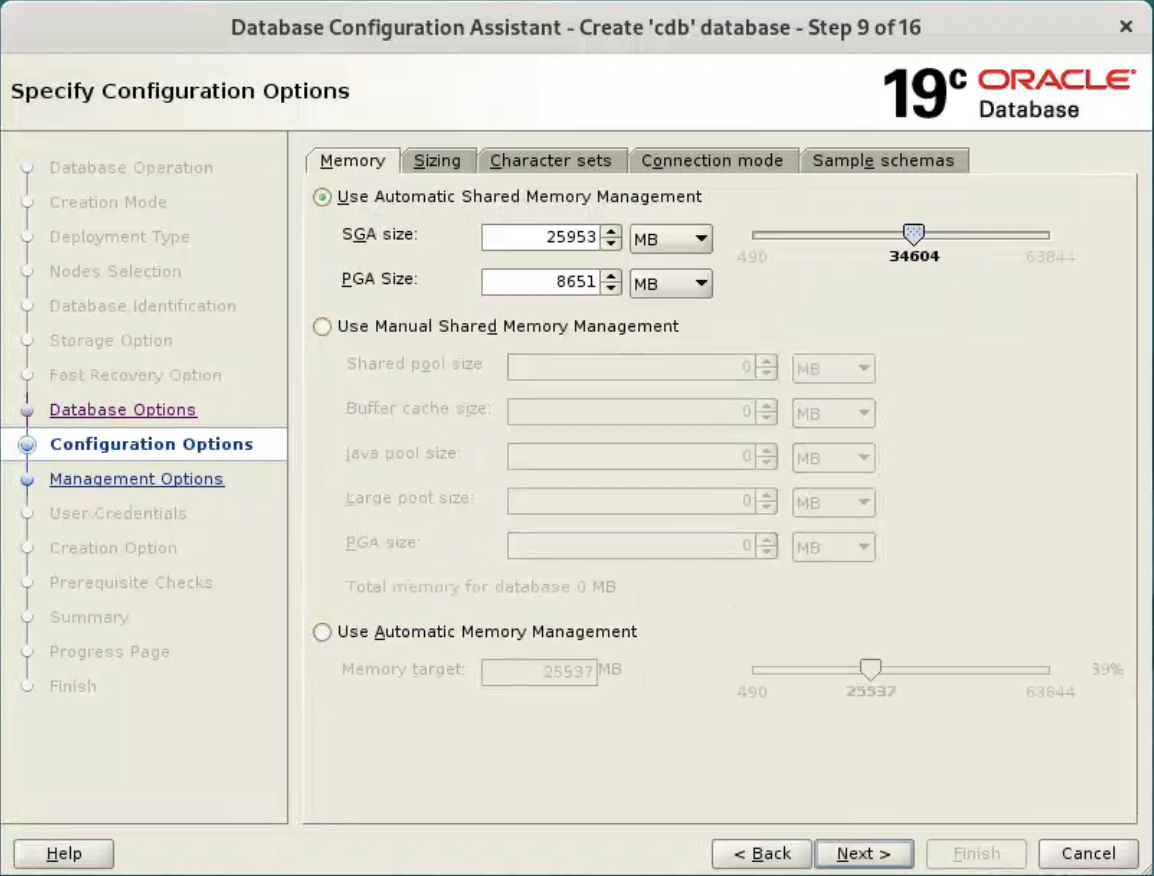
Task: Increase Buffer cache size with up spinner
Action: coord(766,406)
